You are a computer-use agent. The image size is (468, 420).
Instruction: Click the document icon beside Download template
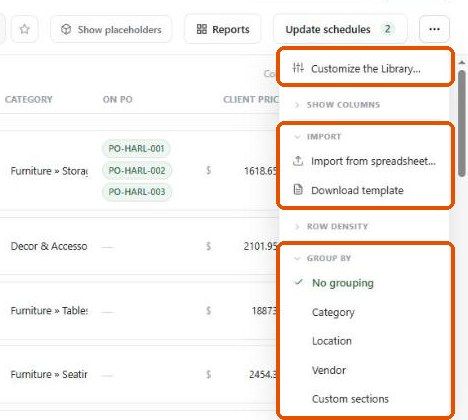298,190
